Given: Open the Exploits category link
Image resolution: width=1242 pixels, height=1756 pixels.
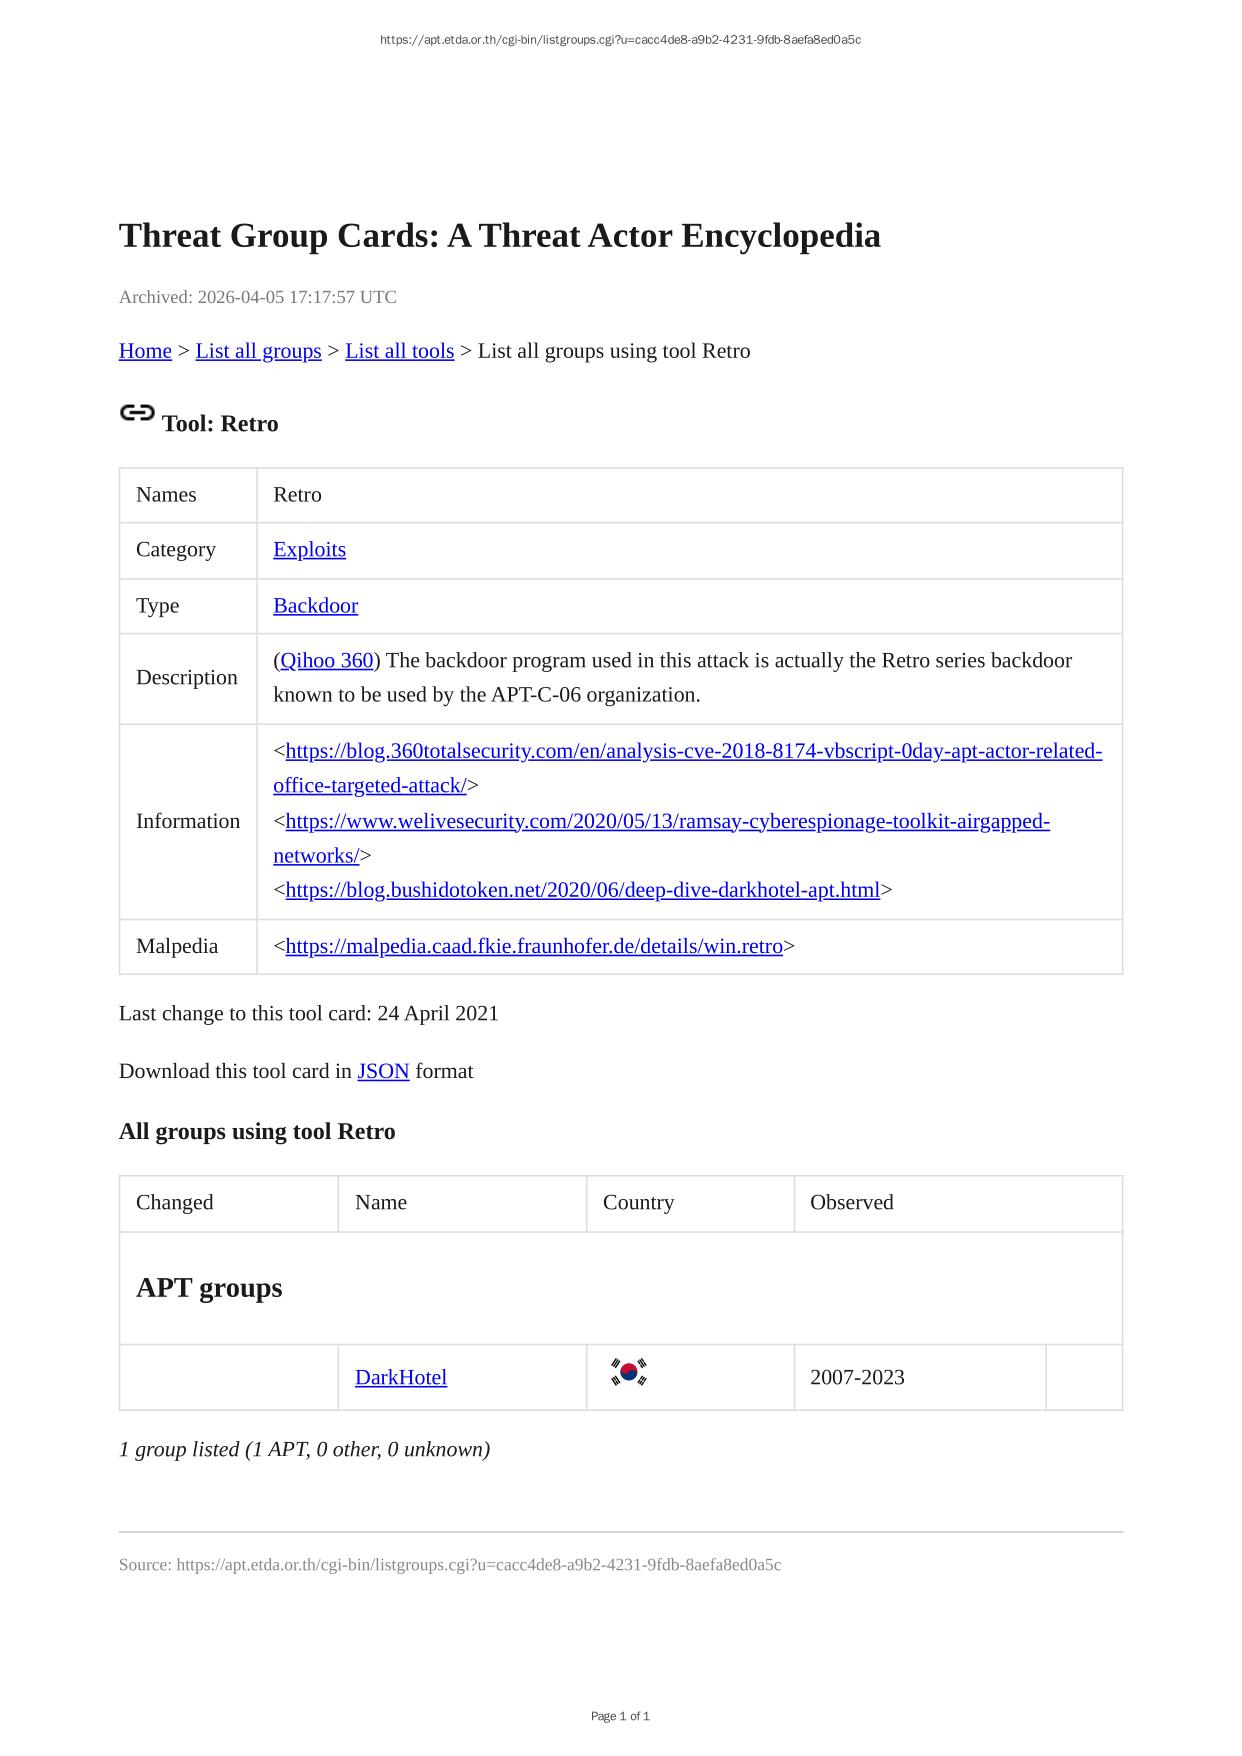Looking at the screenshot, I should tap(309, 550).
